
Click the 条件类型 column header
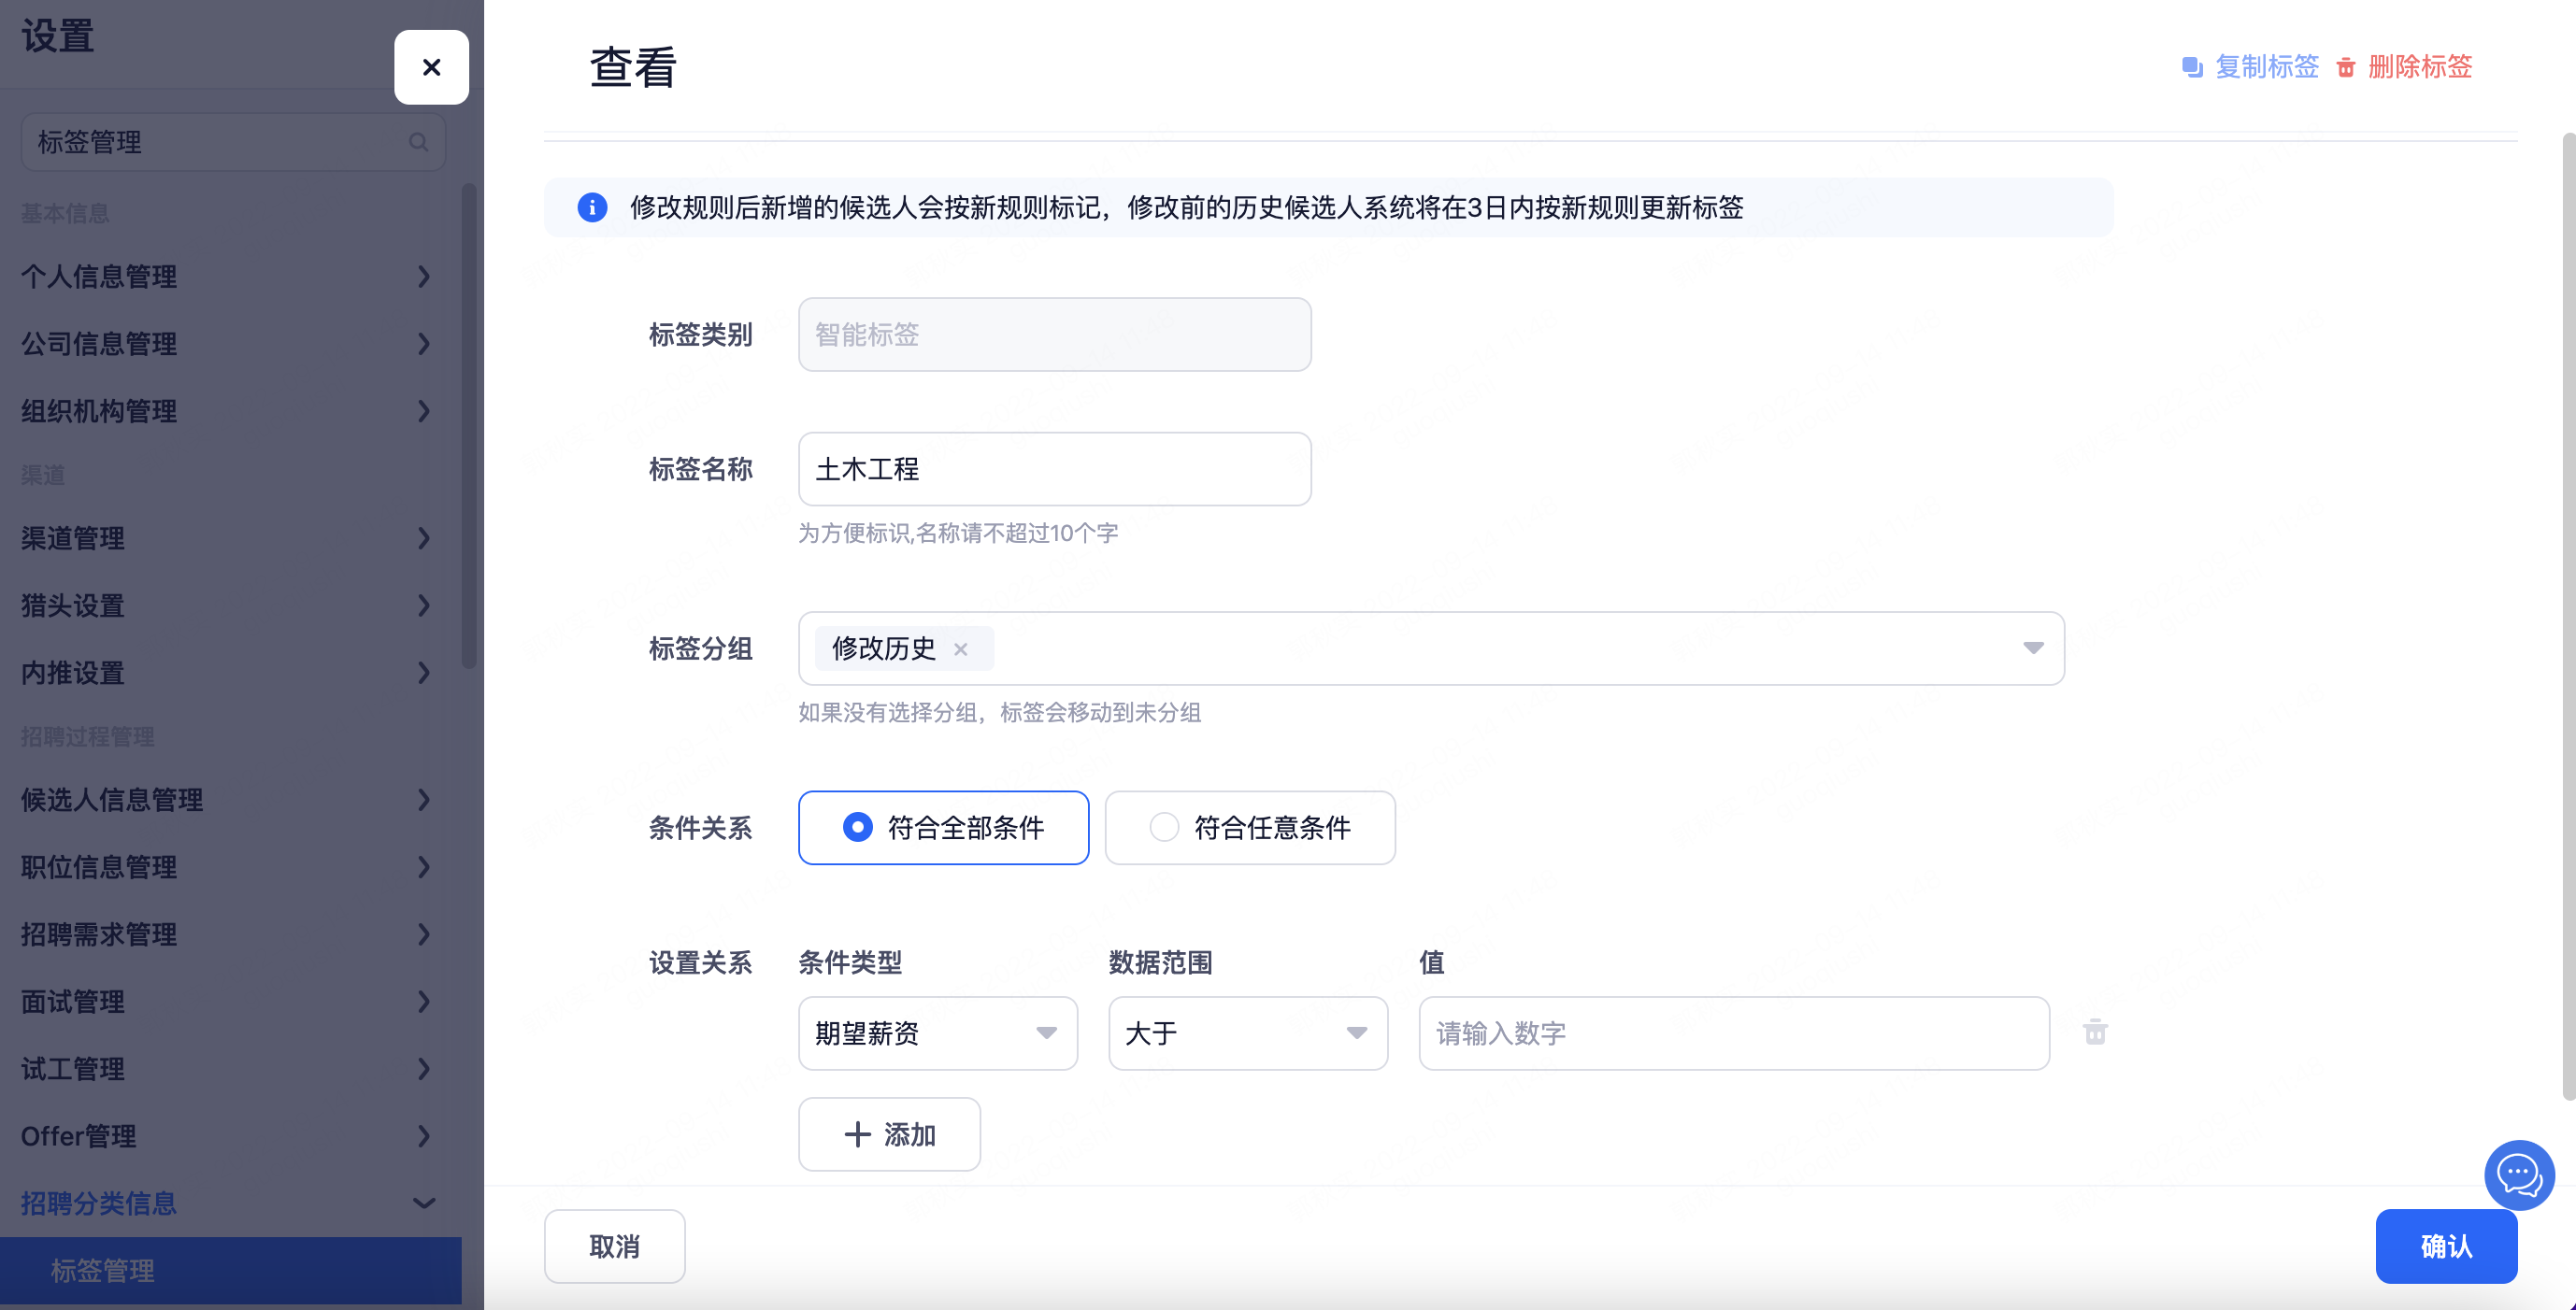(x=850, y=963)
